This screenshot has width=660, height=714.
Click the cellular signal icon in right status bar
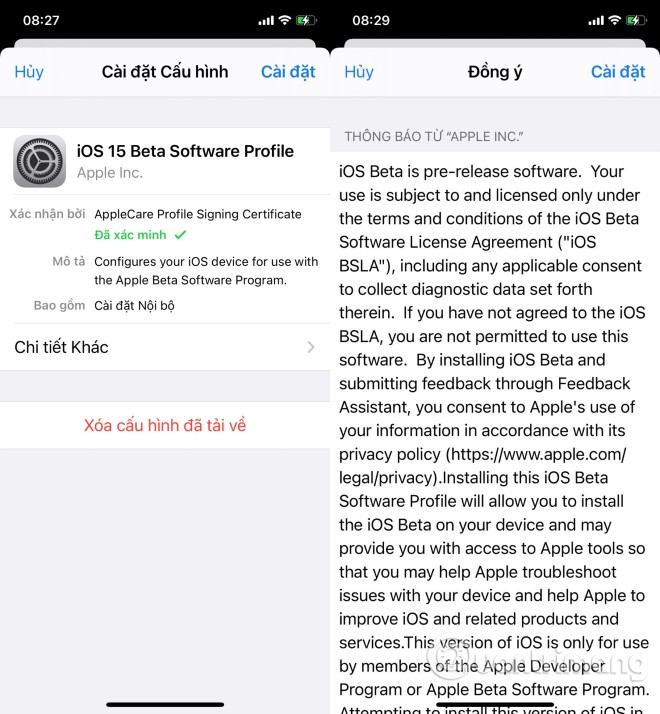[x=596, y=20]
